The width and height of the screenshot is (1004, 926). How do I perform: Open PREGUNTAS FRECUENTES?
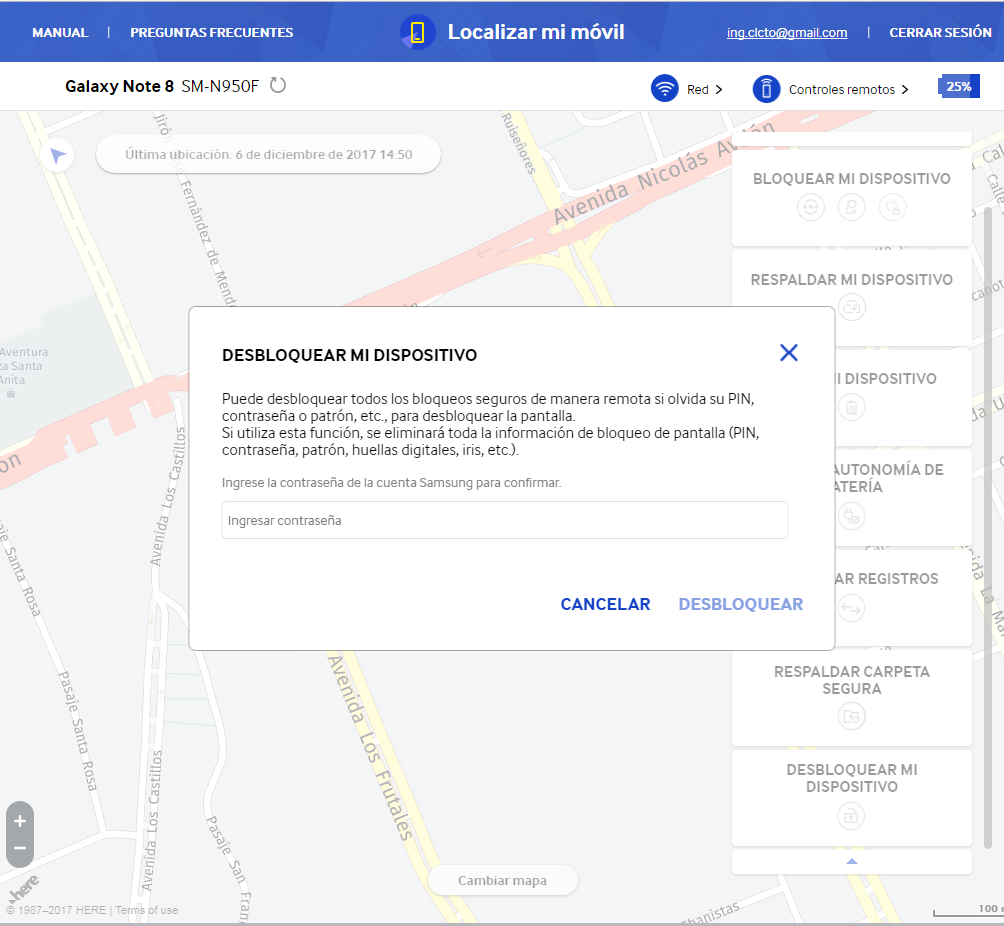pos(211,32)
